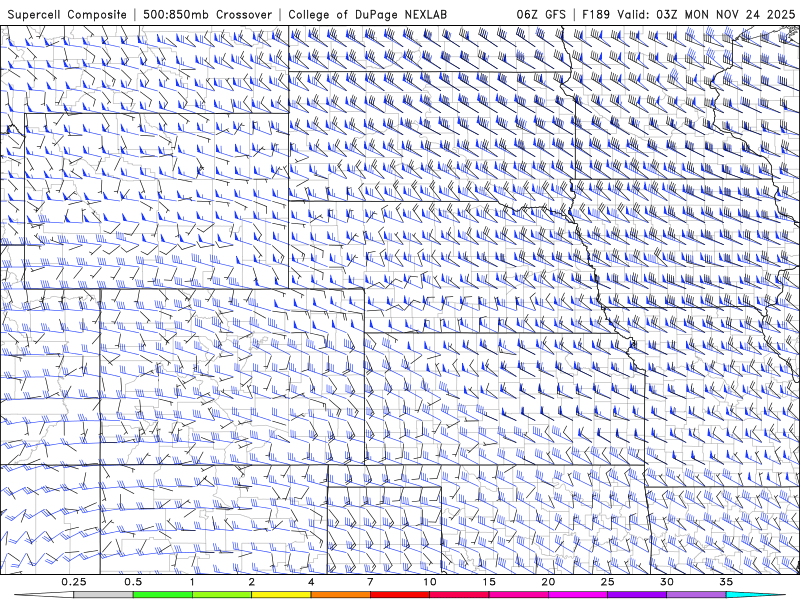Click the '06Z GFS' model run label
Image resolution: width=800 pixels, height=600 pixels.
click(x=541, y=14)
